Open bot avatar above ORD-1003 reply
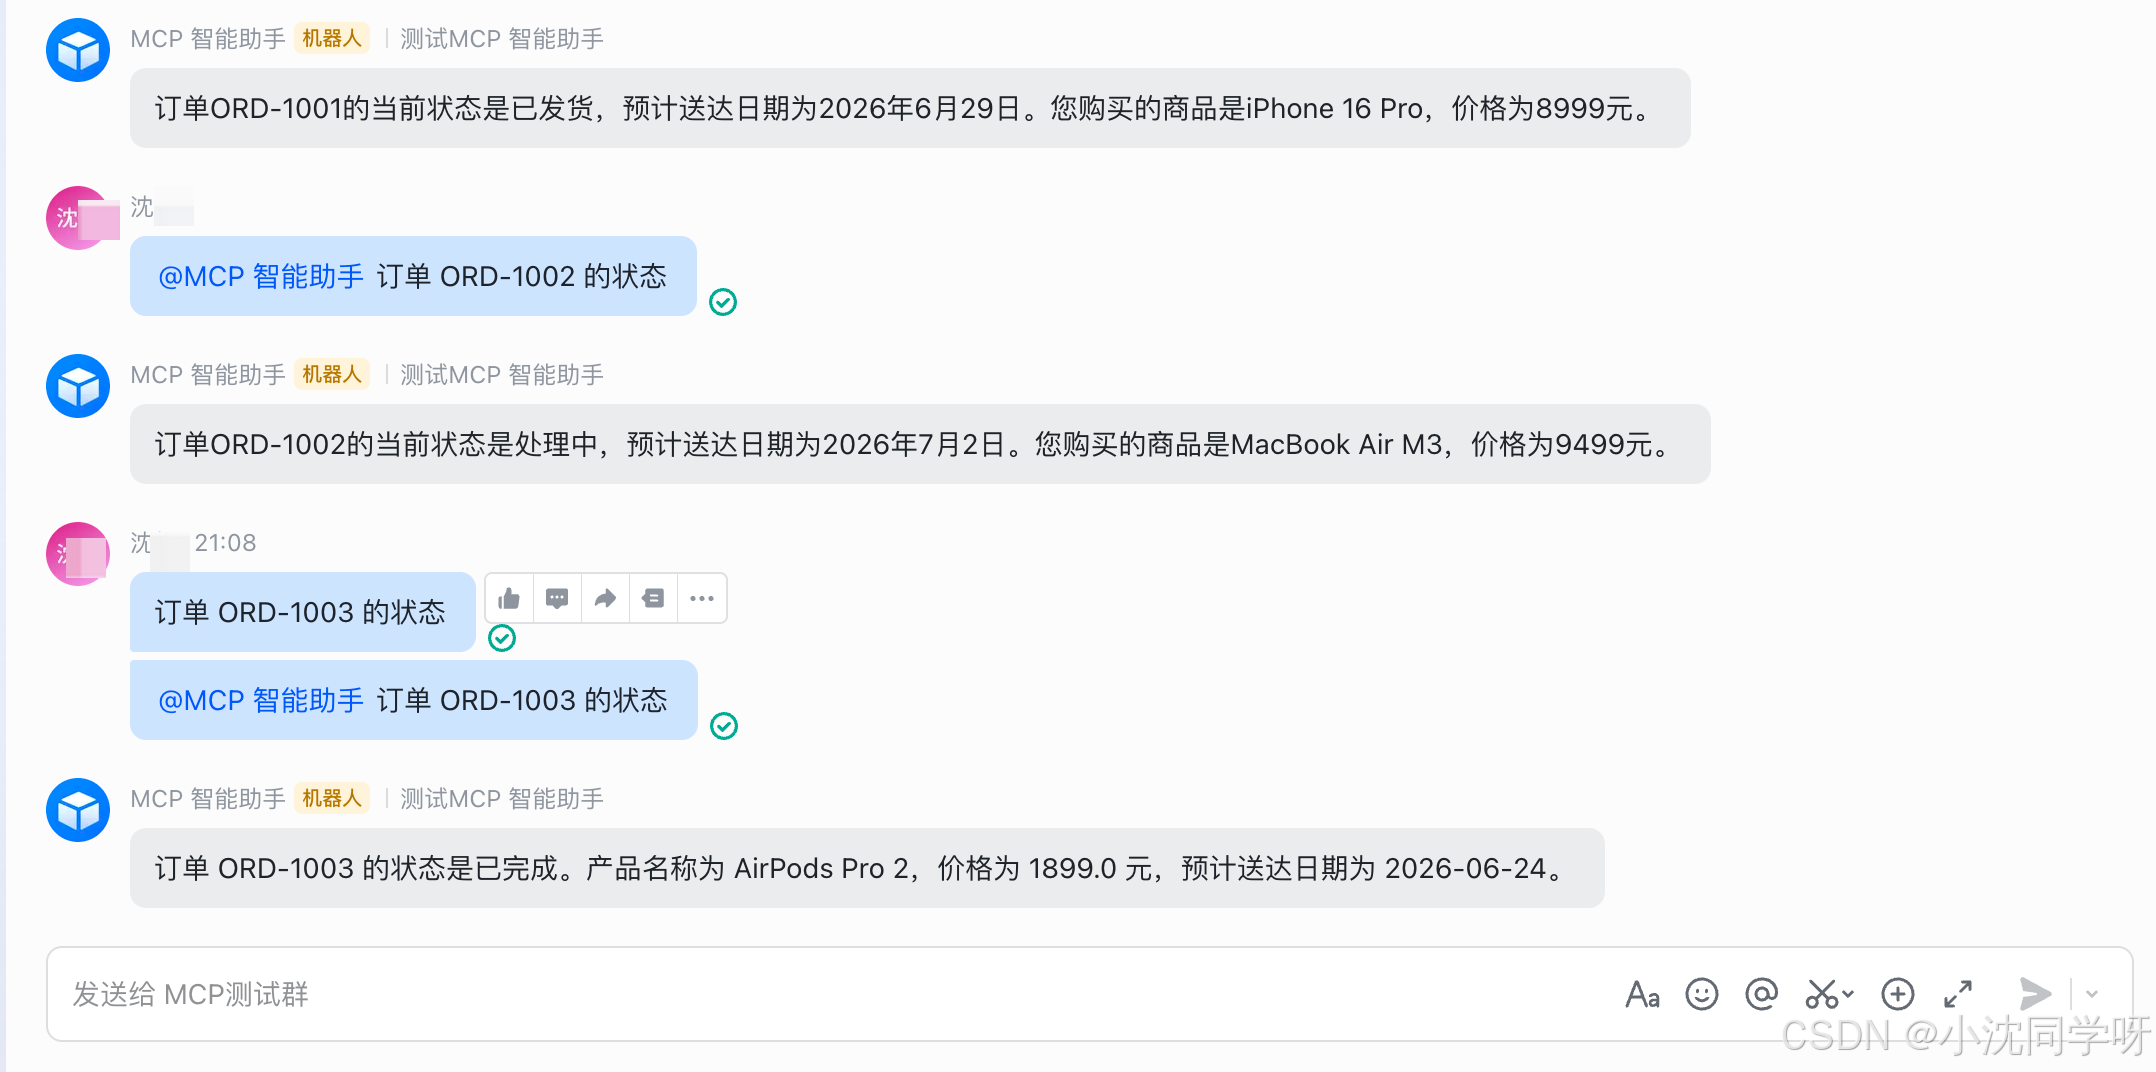2156x1072 pixels. pyautogui.click(x=78, y=810)
